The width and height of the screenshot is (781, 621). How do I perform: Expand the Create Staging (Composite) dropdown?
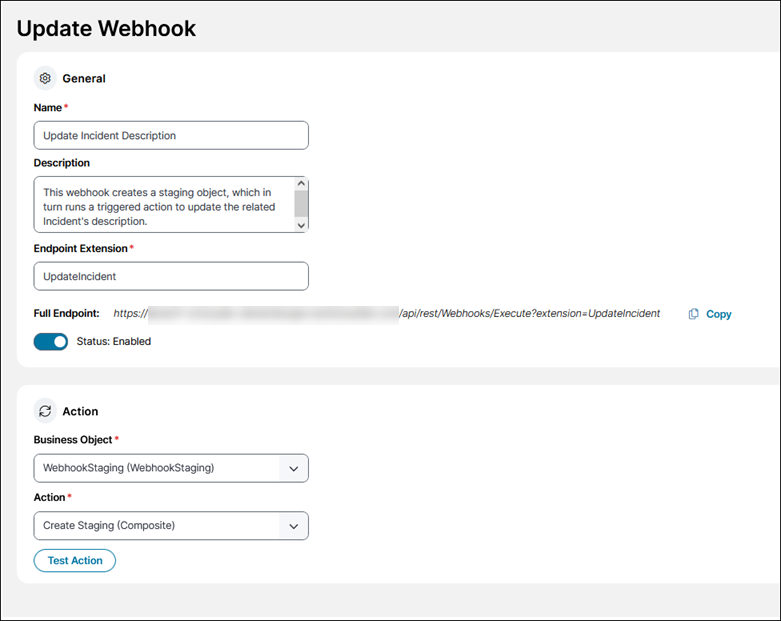tap(160, 526)
